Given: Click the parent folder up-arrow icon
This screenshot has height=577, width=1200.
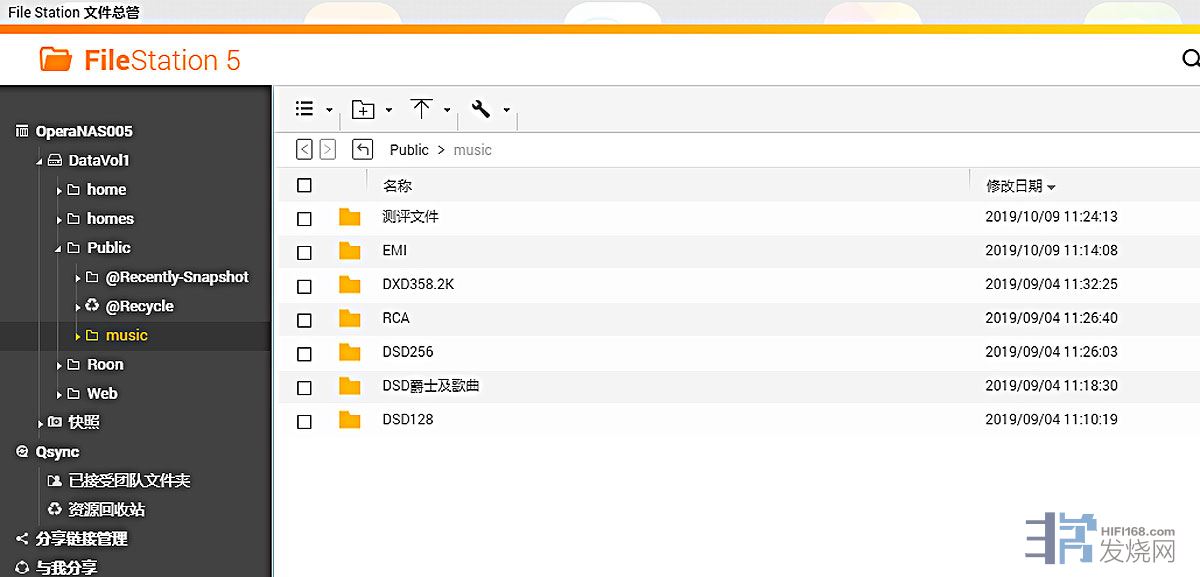Looking at the screenshot, I should [x=362, y=150].
